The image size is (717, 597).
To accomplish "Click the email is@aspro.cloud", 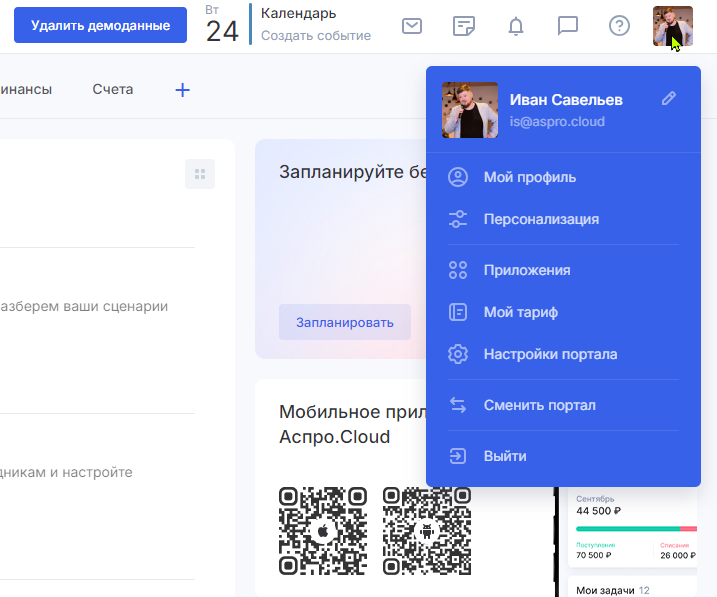I will (x=557, y=122).
